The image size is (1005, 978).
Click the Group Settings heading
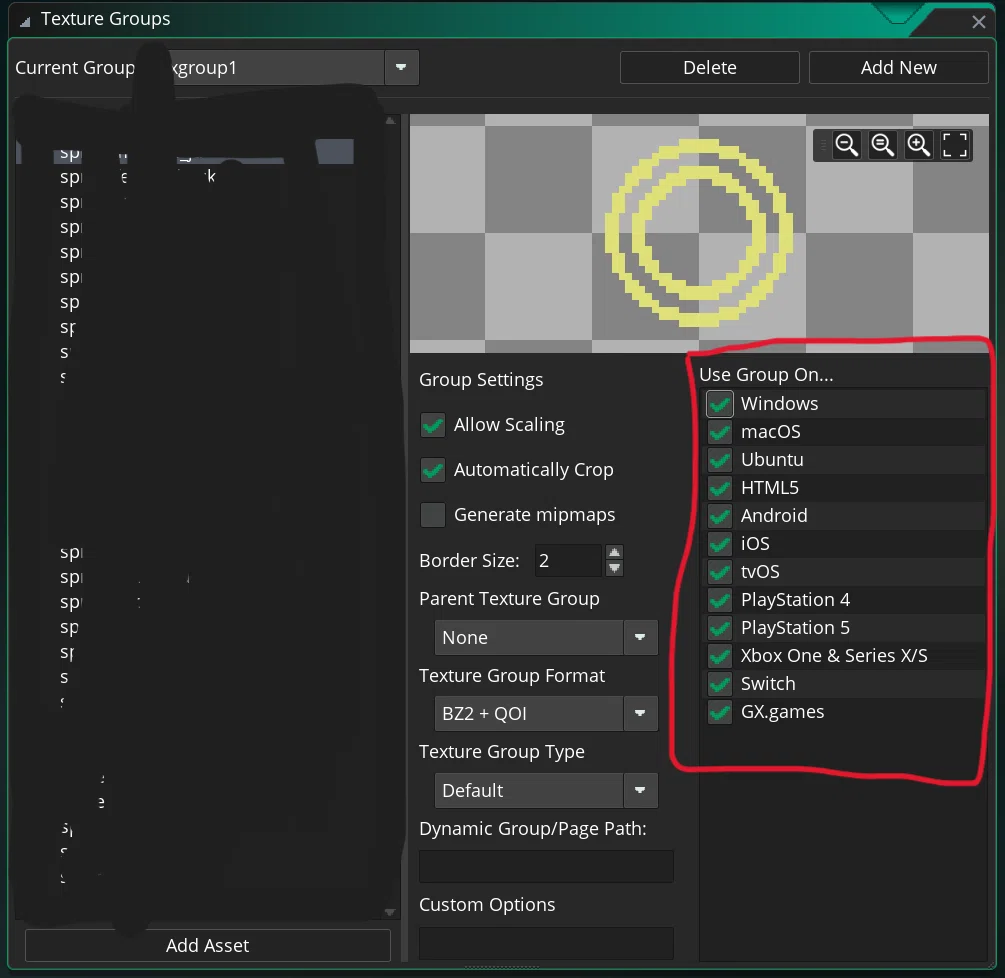pos(481,380)
